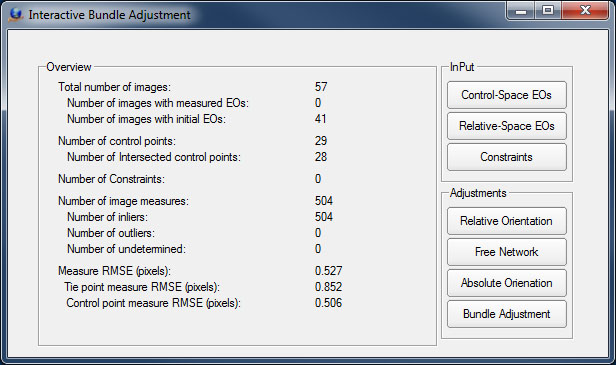Click the window title 'Interactive Bundle Adjustment'
Screen dimensions: 616x365
[x=110, y=15]
